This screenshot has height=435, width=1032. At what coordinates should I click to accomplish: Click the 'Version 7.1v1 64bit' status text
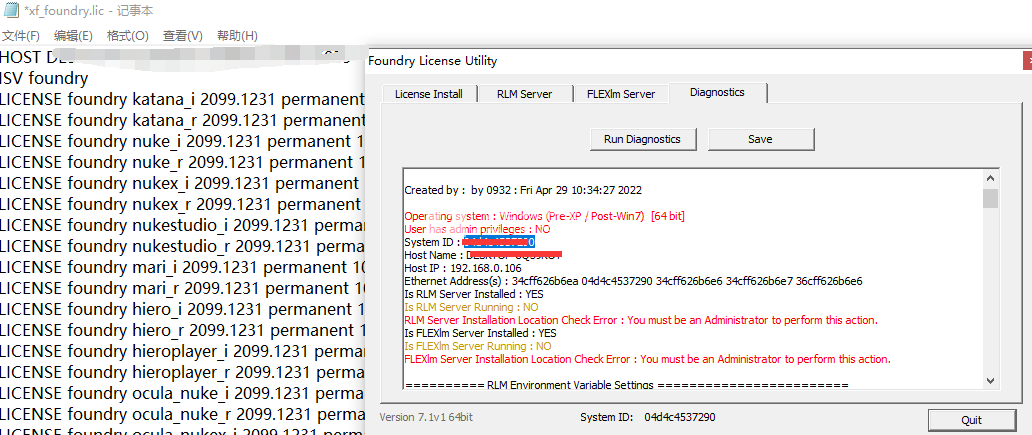426,417
